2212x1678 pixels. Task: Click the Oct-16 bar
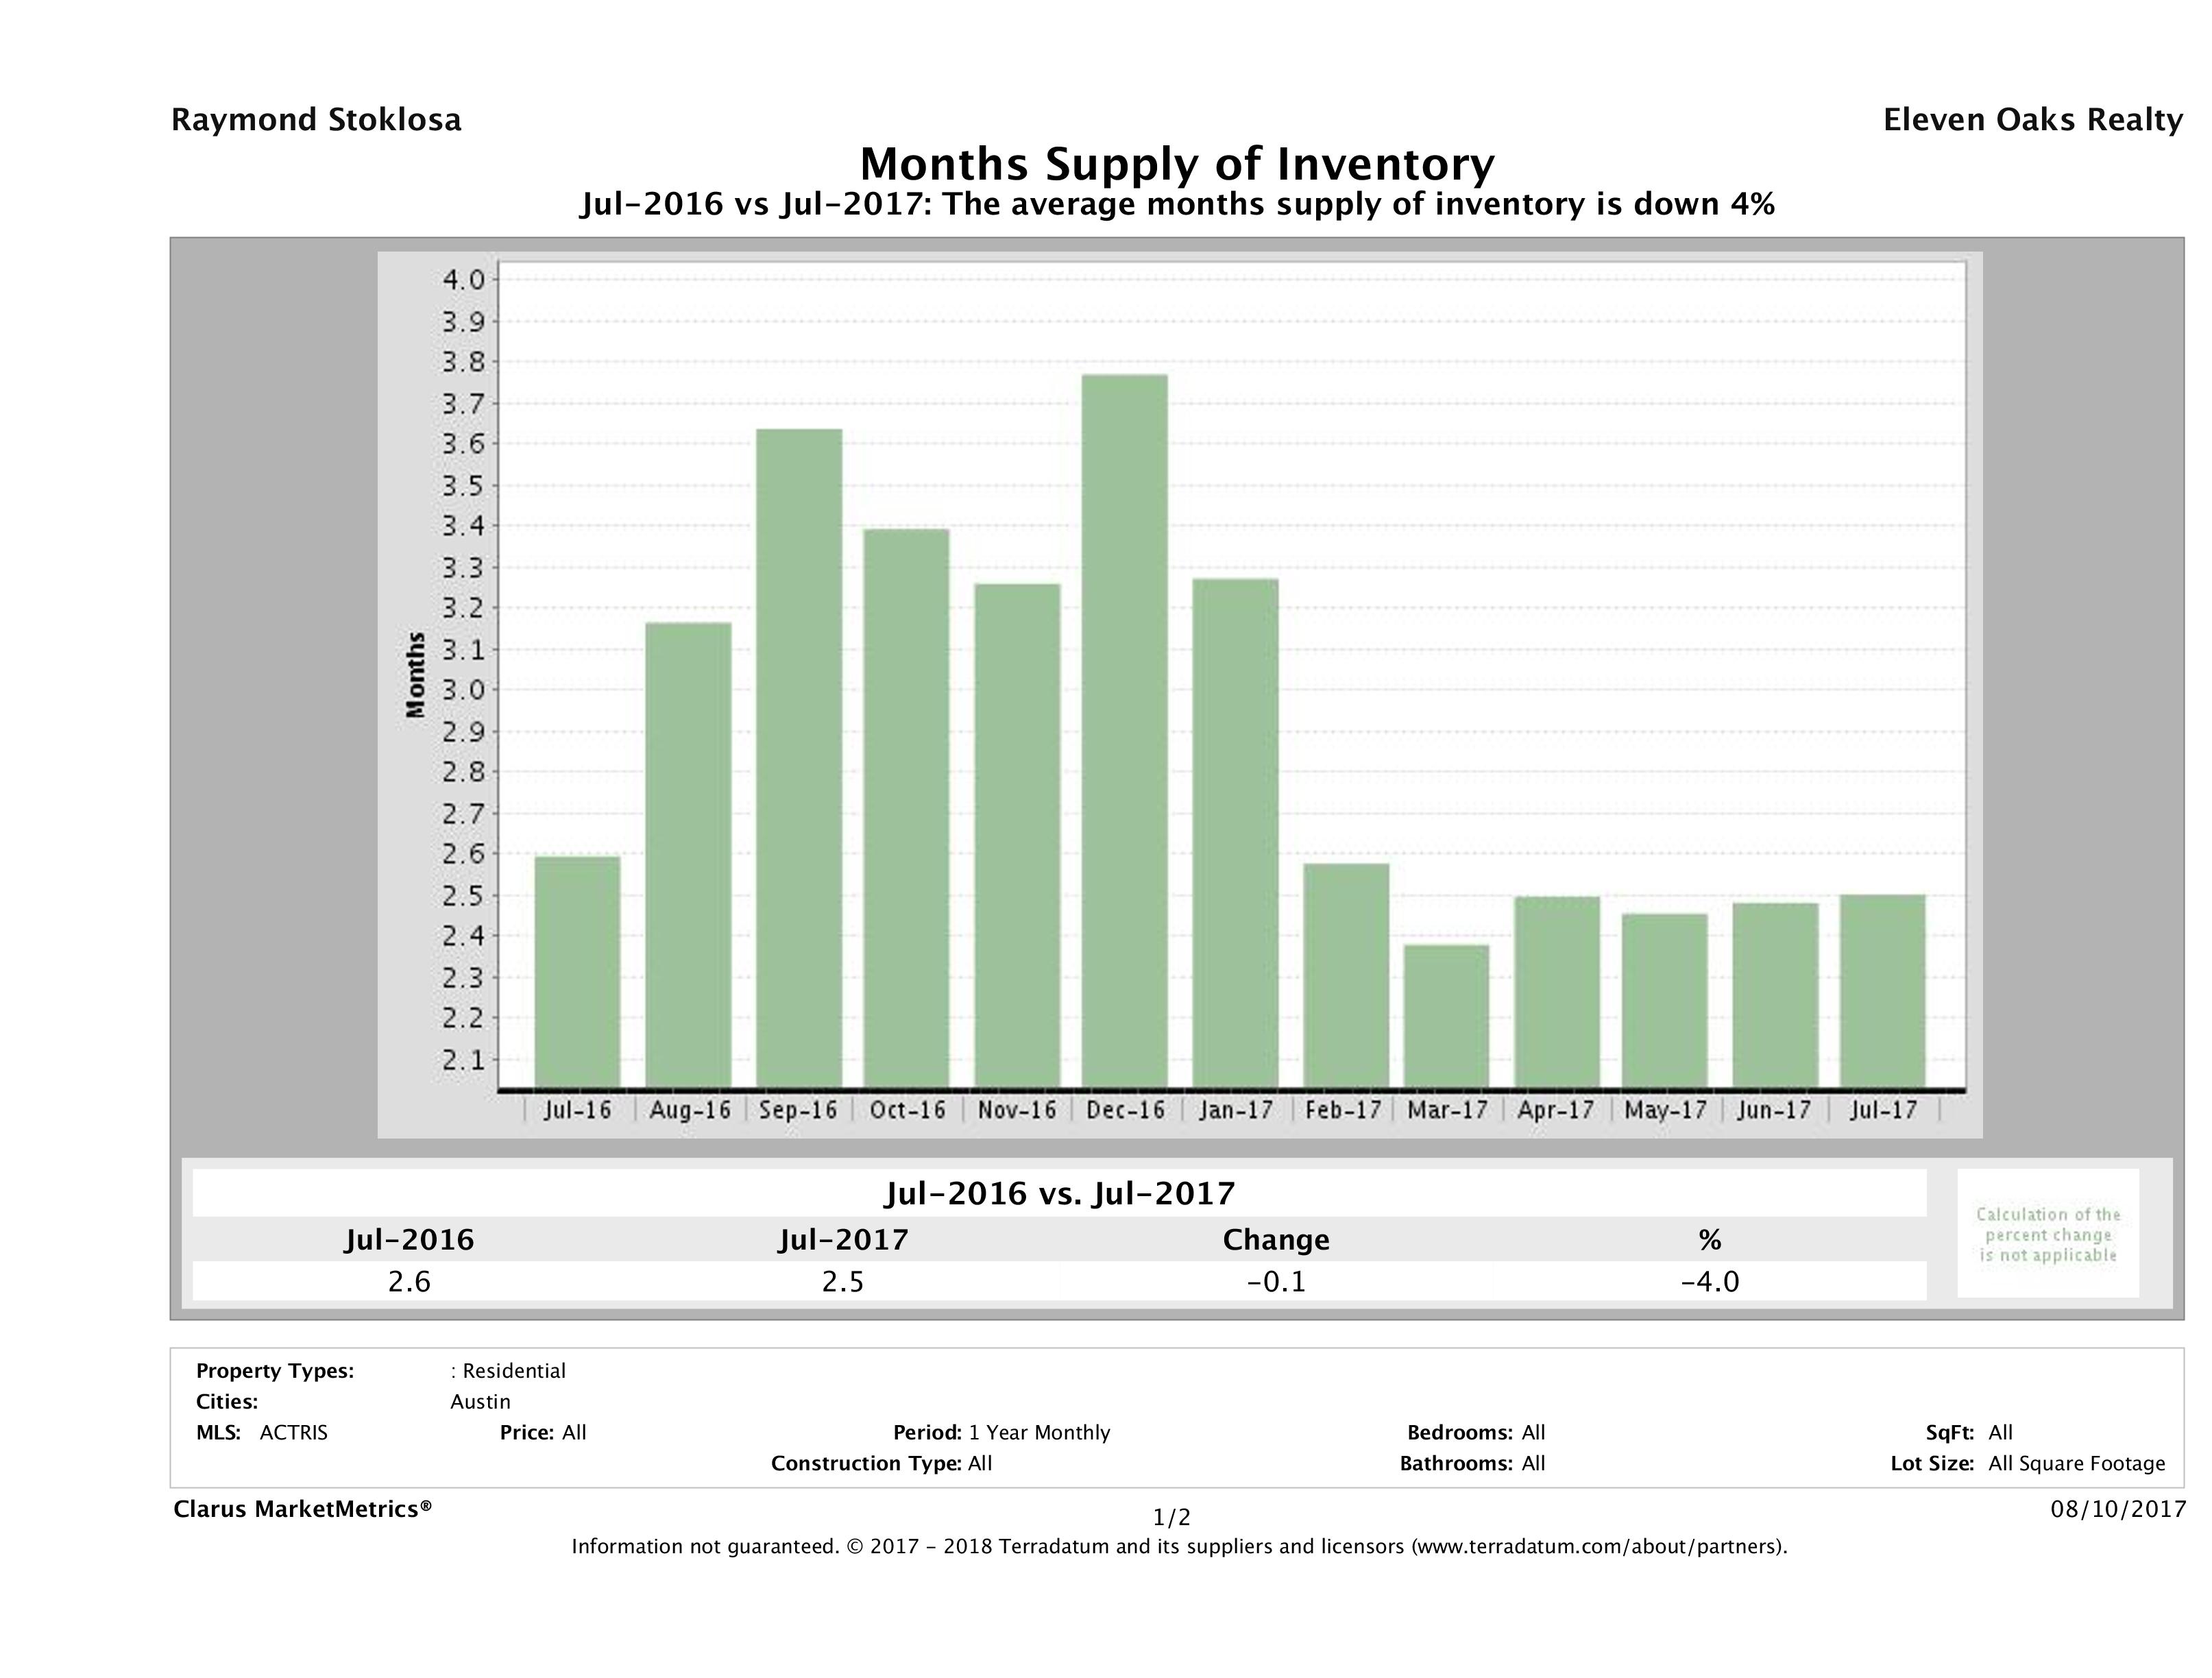(907, 808)
